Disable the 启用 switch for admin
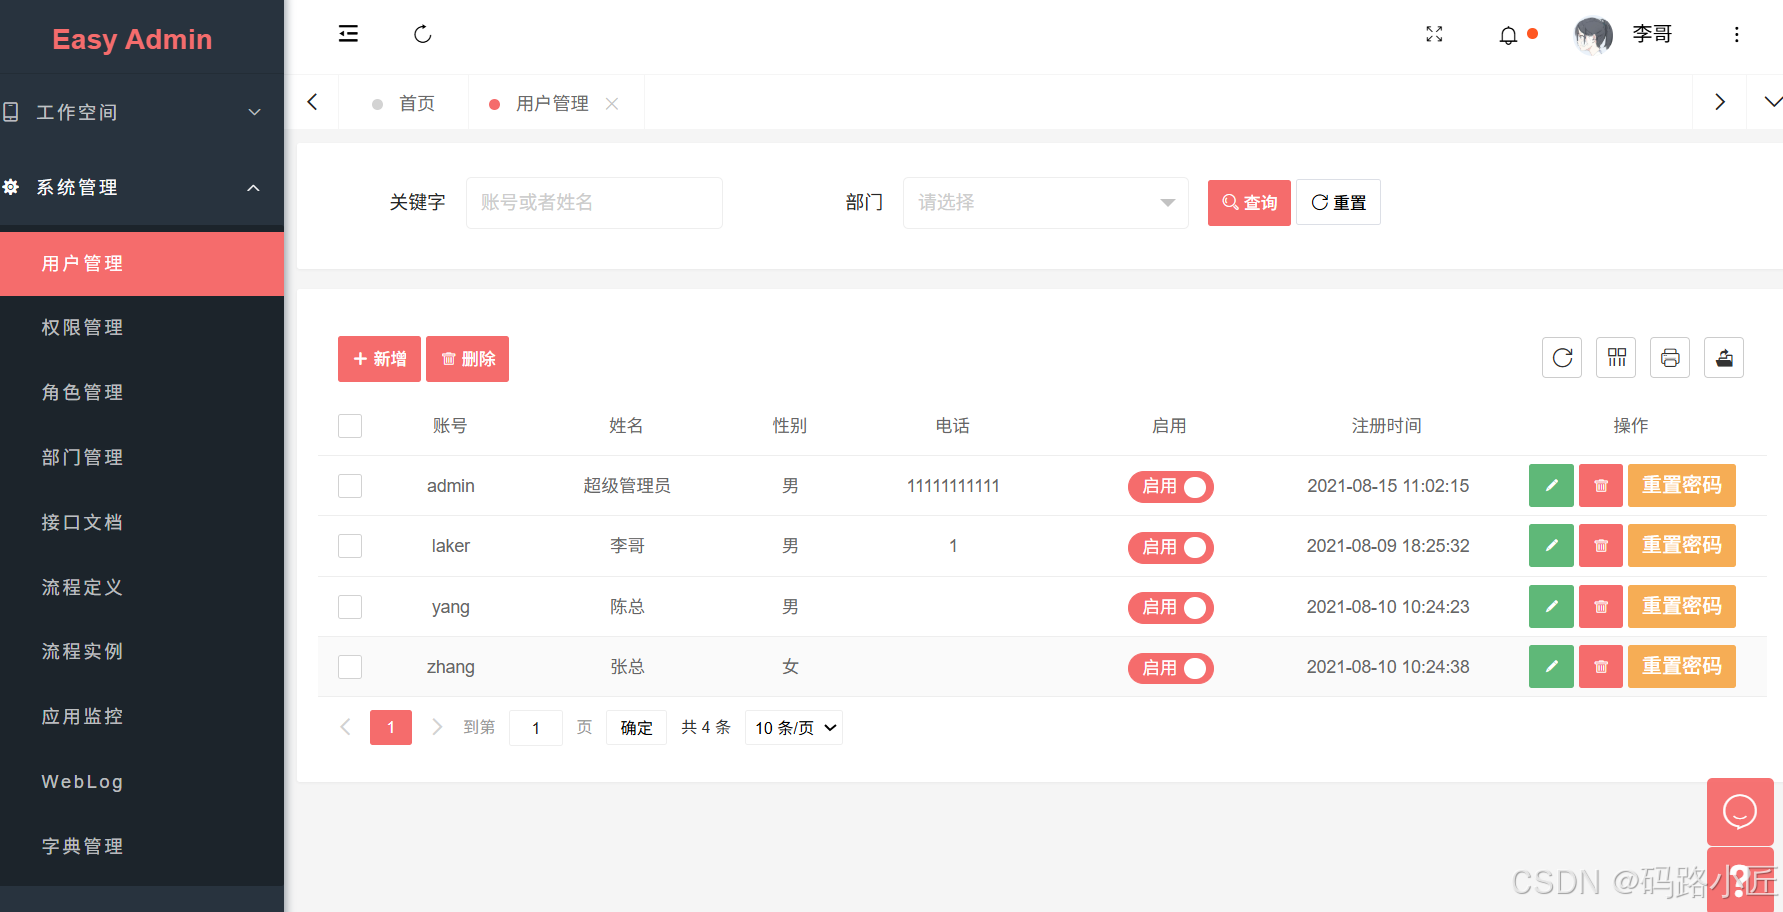Viewport: 1783px width, 912px height. pos(1170,486)
